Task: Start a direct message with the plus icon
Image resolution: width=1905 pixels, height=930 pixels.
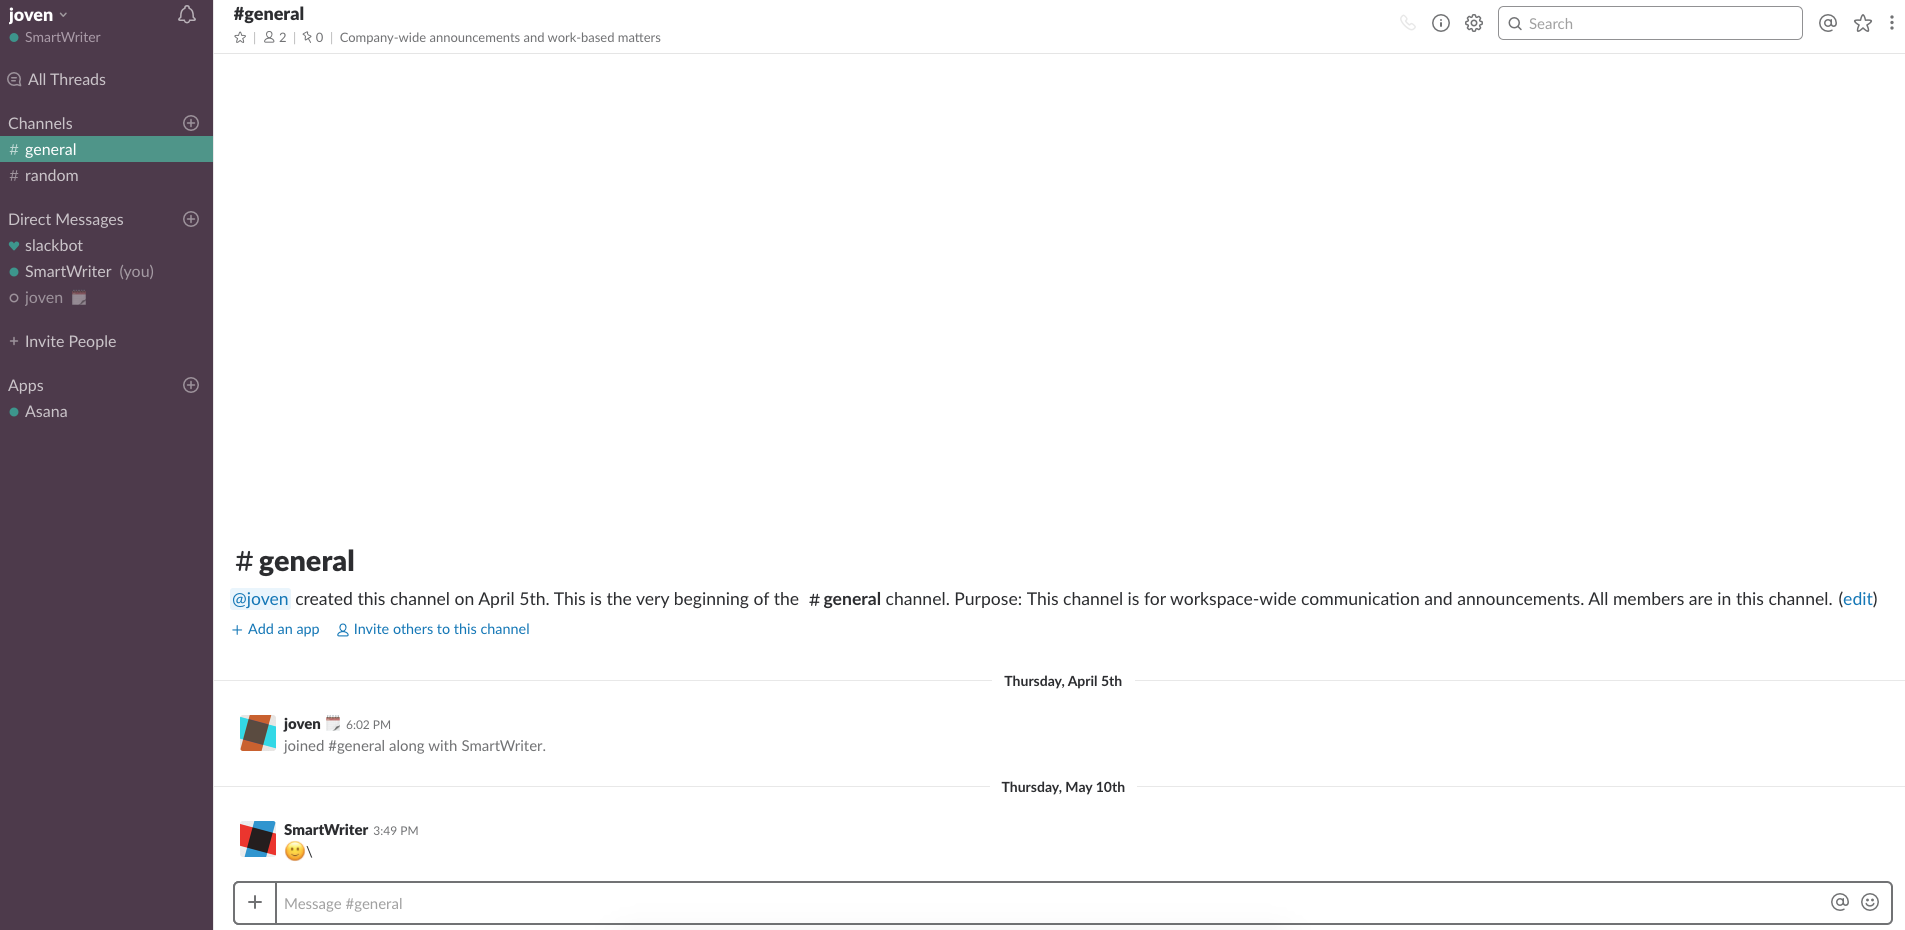Action: click(x=191, y=219)
